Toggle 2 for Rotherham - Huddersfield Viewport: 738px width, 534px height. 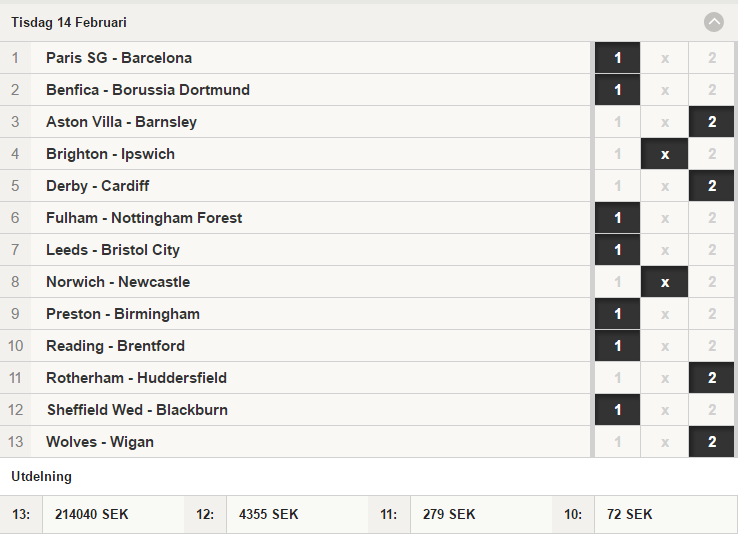tap(711, 378)
